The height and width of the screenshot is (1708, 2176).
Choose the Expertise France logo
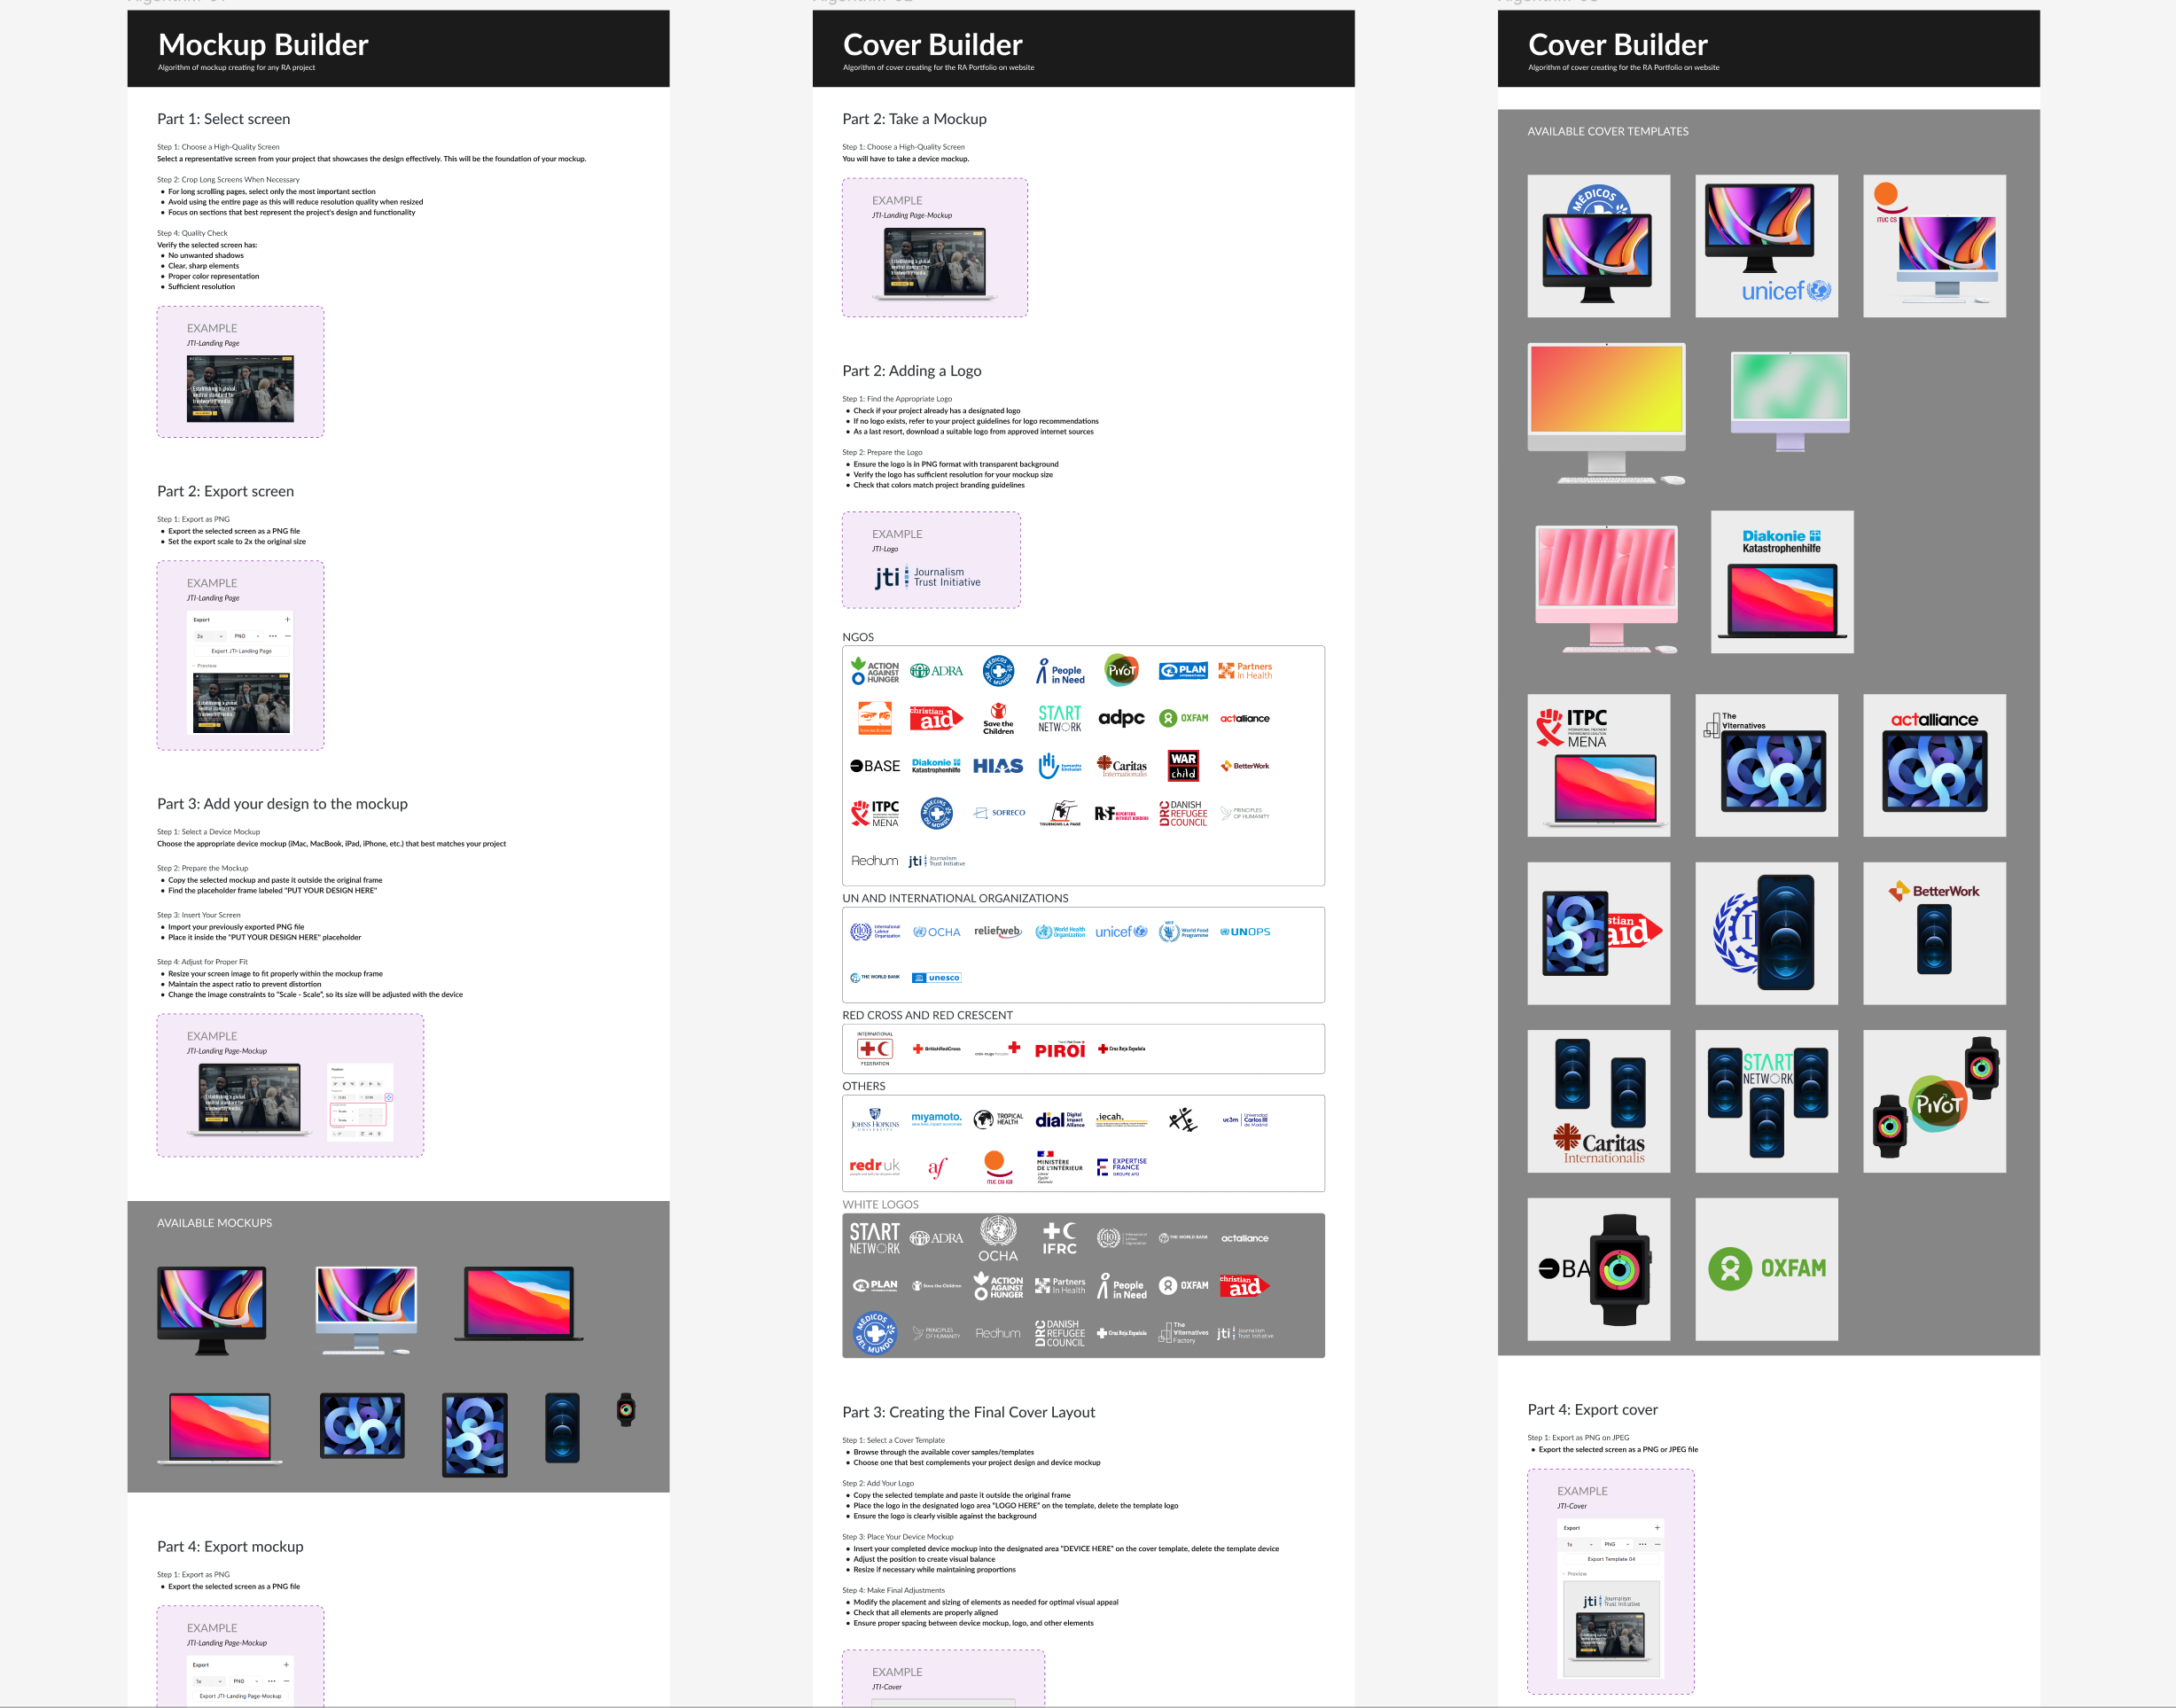click(1122, 1167)
